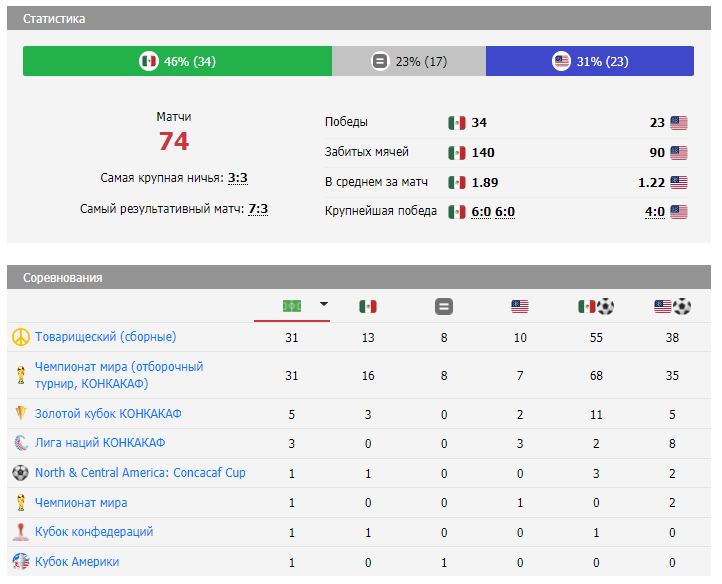722x584 pixels.
Task: Open North & Central America: Concacaf Cup
Action: (x=140, y=473)
